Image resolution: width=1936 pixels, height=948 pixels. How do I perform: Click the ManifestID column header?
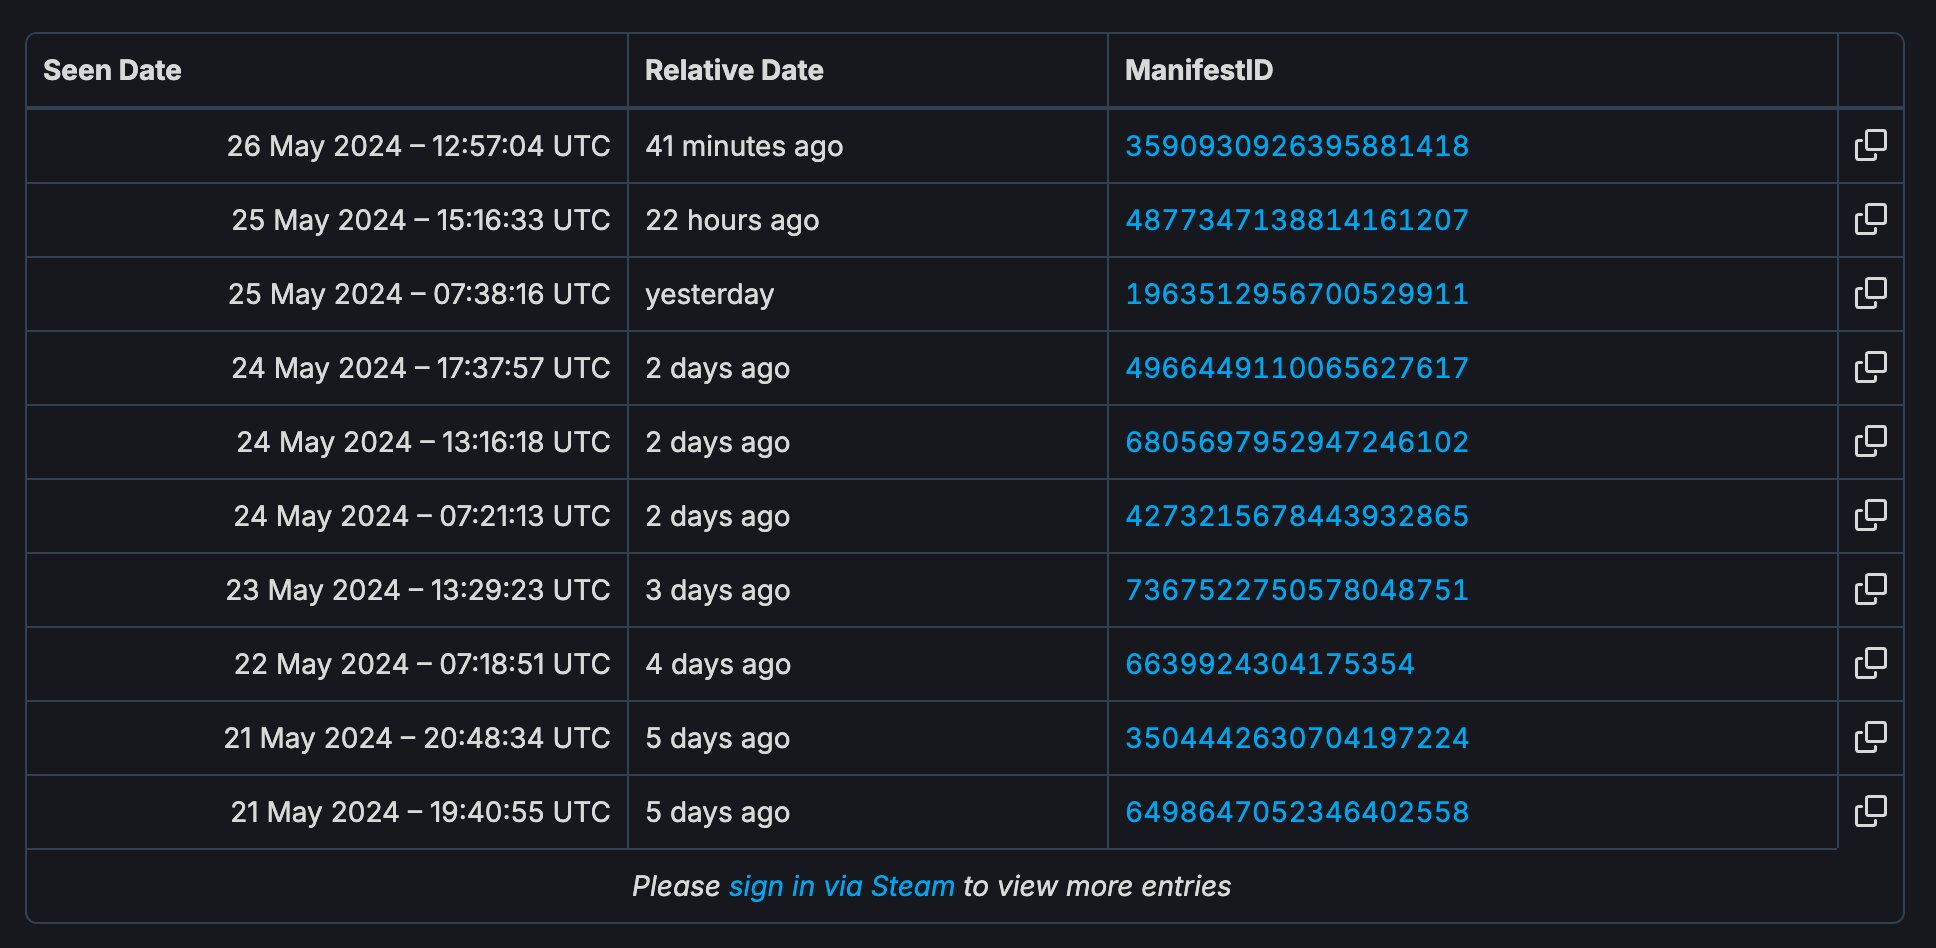[1199, 70]
